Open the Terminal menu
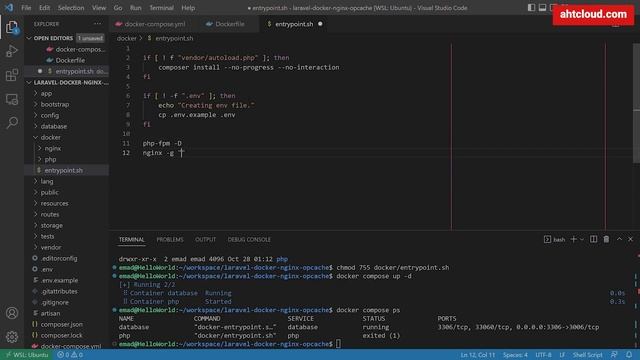The width and height of the screenshot is (640, 360). point(161,8)
